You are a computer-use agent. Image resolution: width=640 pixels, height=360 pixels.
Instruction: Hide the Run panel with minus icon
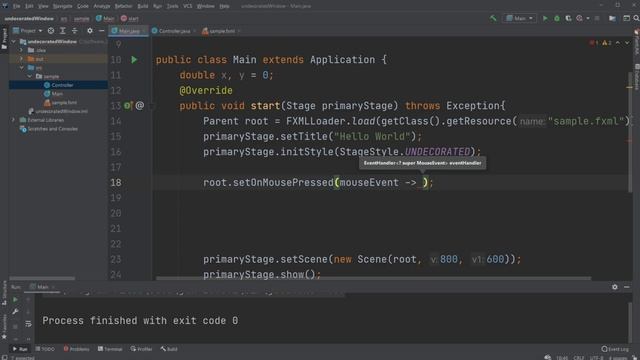tap(627, 287)
